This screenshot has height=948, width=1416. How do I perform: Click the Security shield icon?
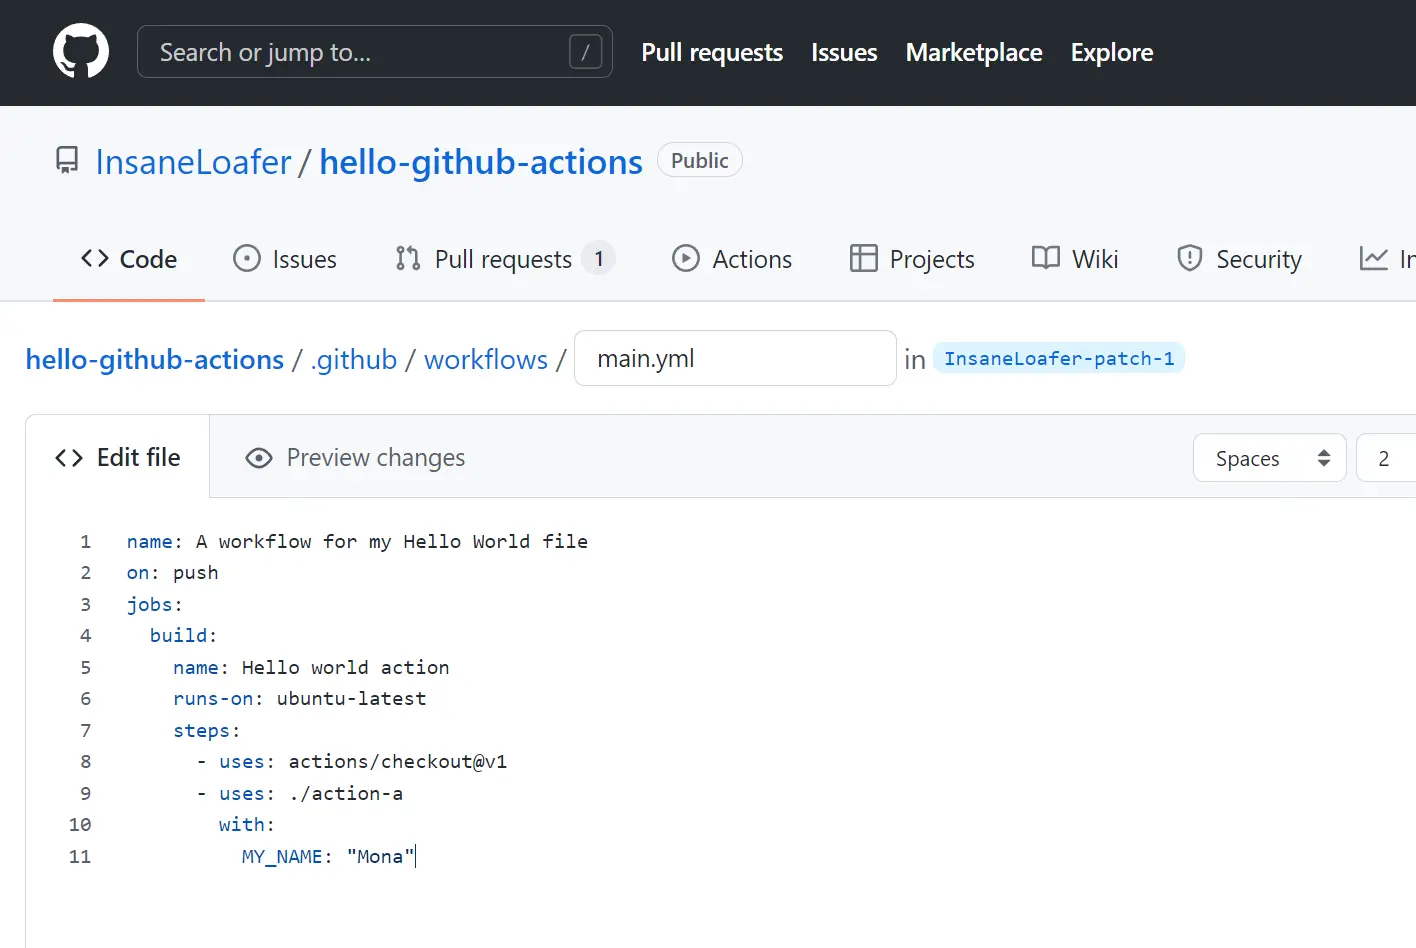pyautogui.click(x=1189, y=259)
